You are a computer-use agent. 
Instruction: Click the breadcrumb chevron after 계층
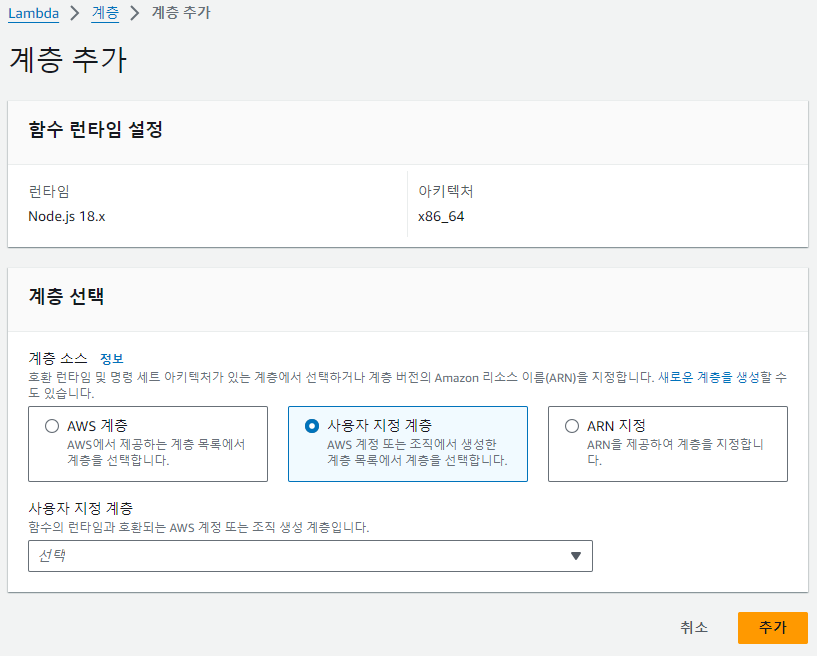coord(135,13)
